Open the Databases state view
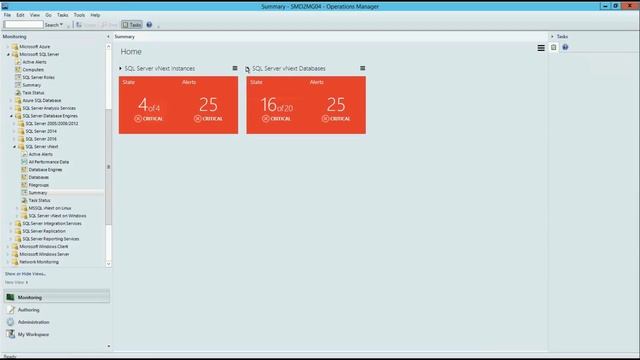The width and height of the screenshot is (640, 360). [38, 178]
